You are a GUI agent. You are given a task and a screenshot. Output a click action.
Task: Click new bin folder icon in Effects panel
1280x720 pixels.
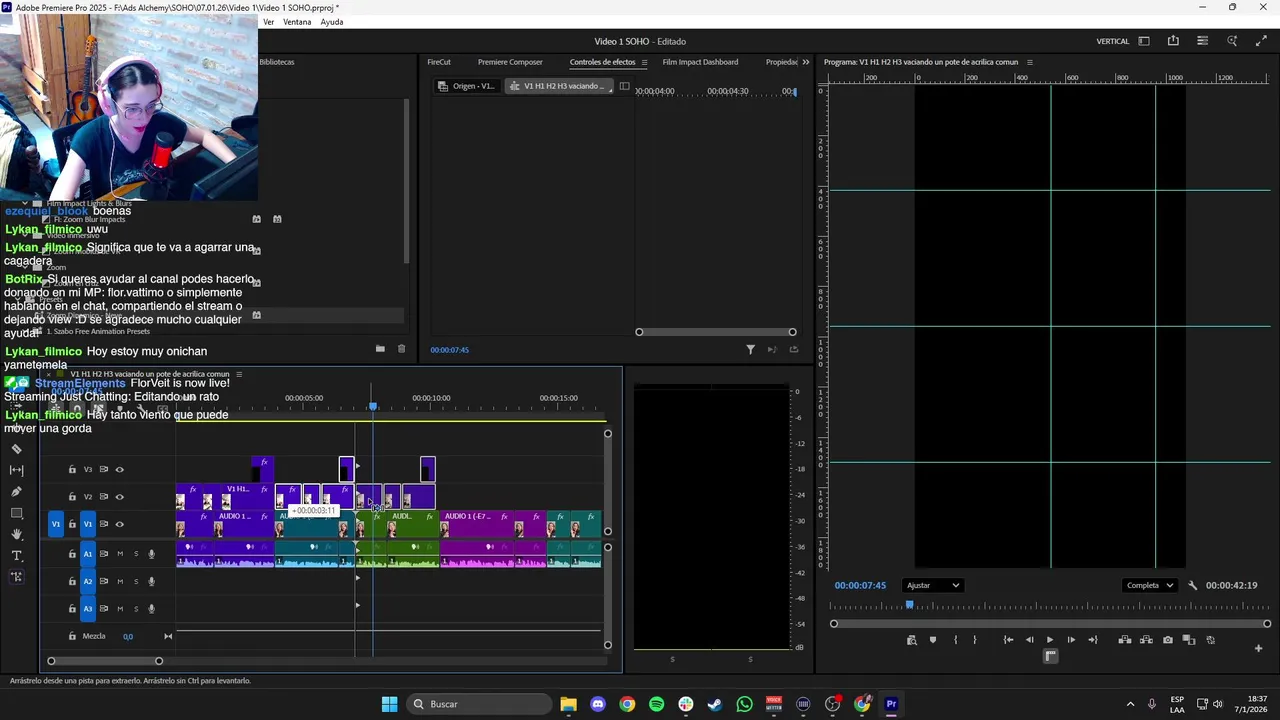[380, 349]
